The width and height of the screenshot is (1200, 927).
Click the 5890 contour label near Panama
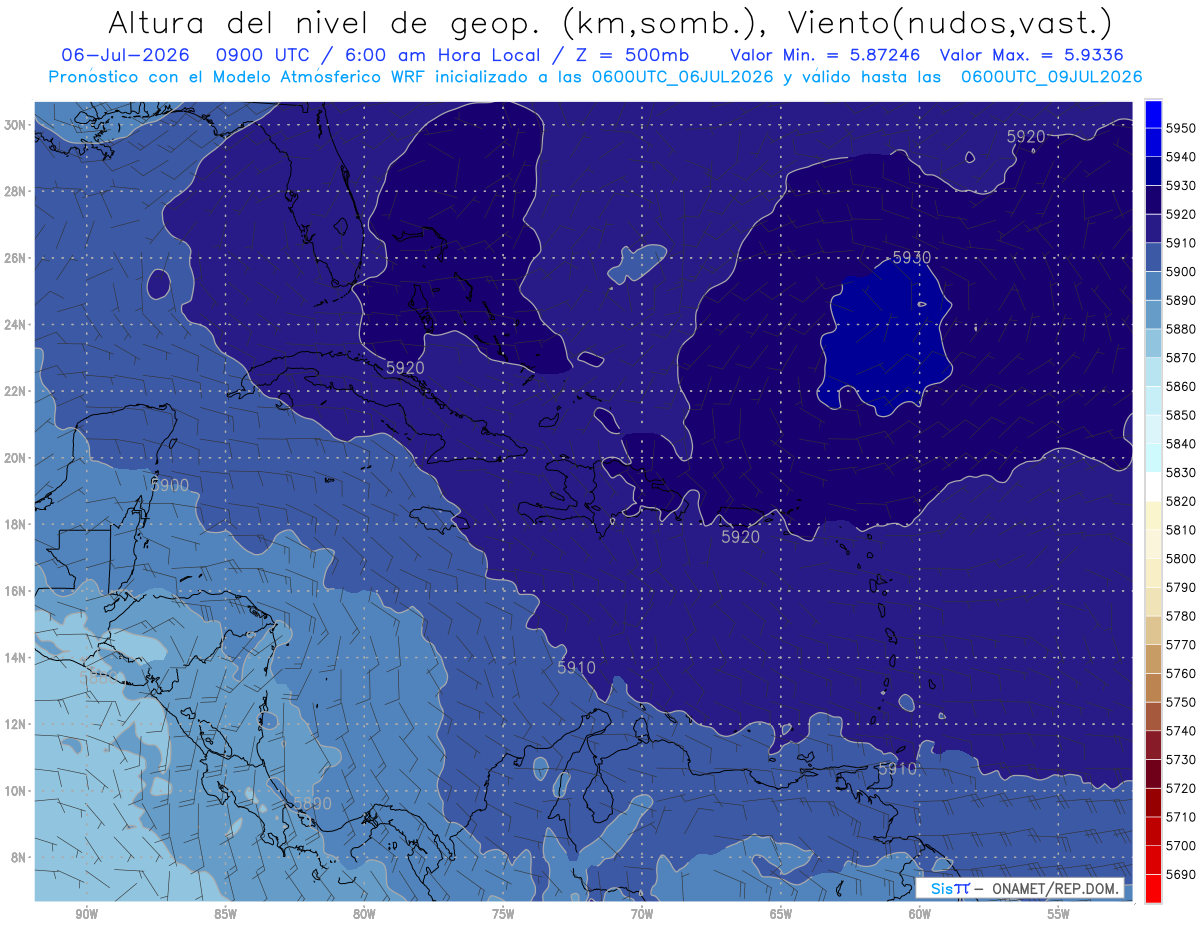[x=312, y=804]
